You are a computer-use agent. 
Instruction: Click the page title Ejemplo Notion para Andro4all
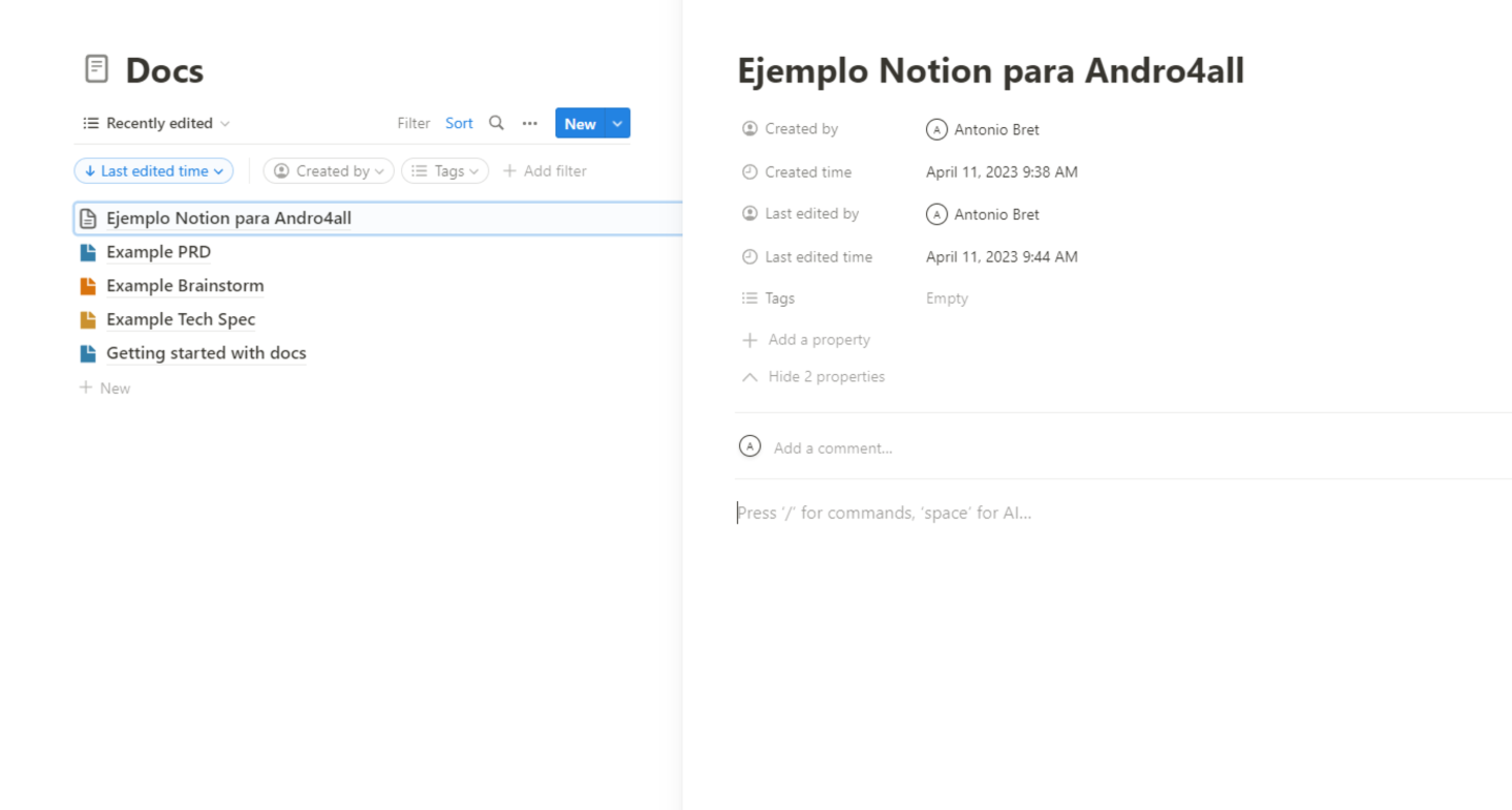(x=990, y=71)
